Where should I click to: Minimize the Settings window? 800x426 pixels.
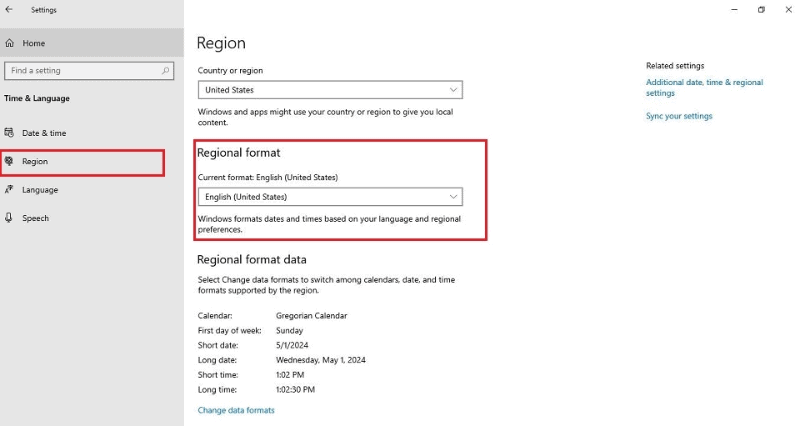pyautogui.click(x=733, y=10)
